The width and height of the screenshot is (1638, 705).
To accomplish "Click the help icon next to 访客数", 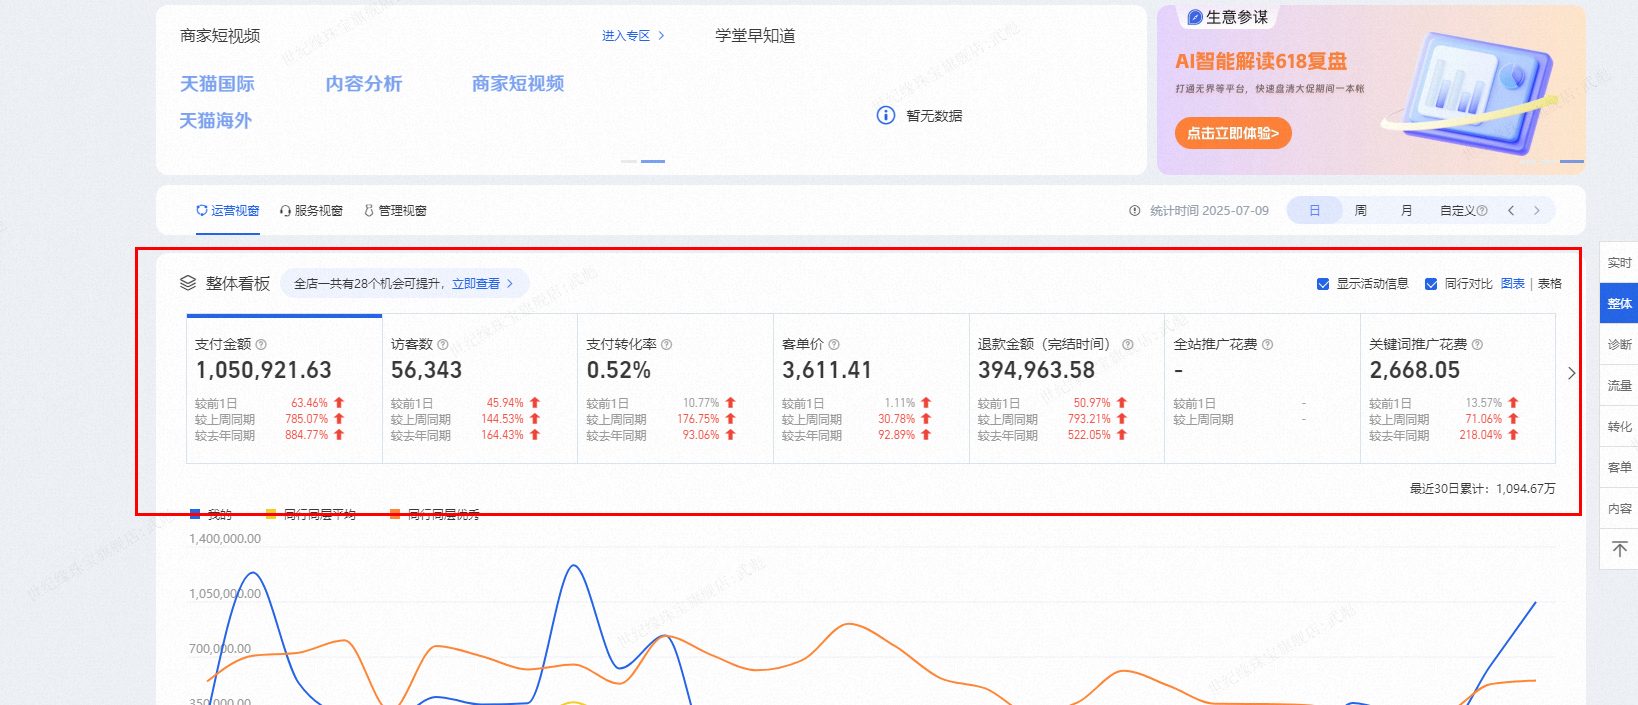I will (443, 345).
